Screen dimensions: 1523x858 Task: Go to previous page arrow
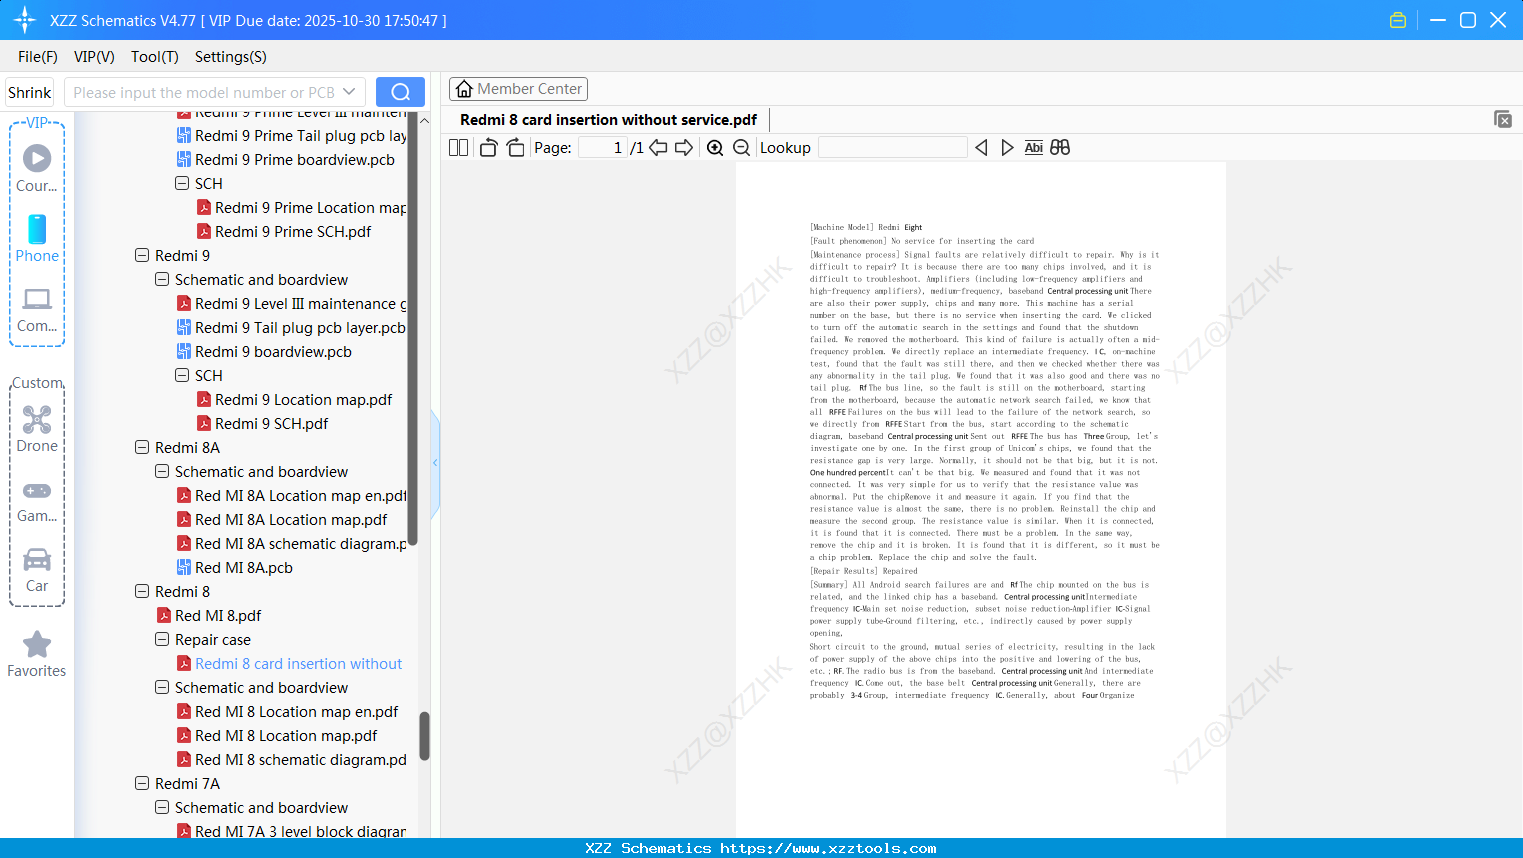pyautogui.click(x=658, y=148)
